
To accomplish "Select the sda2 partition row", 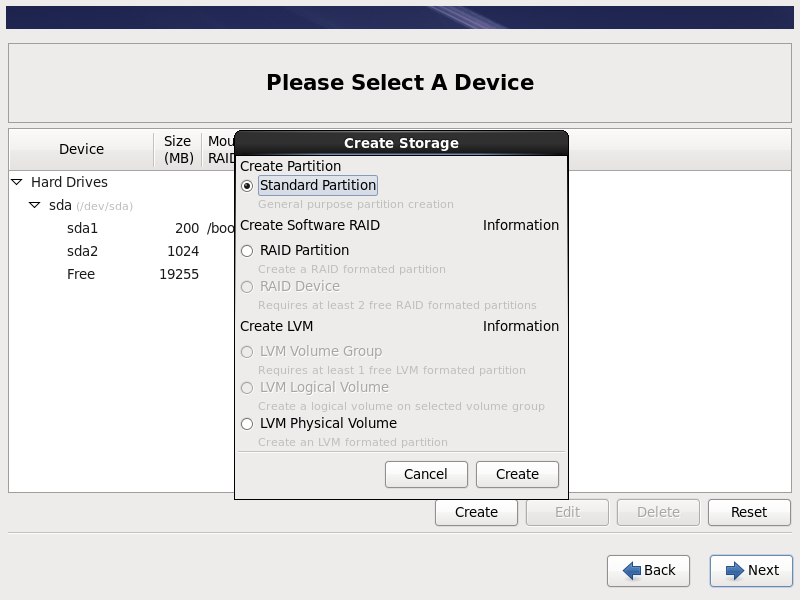I will [82, 251].
